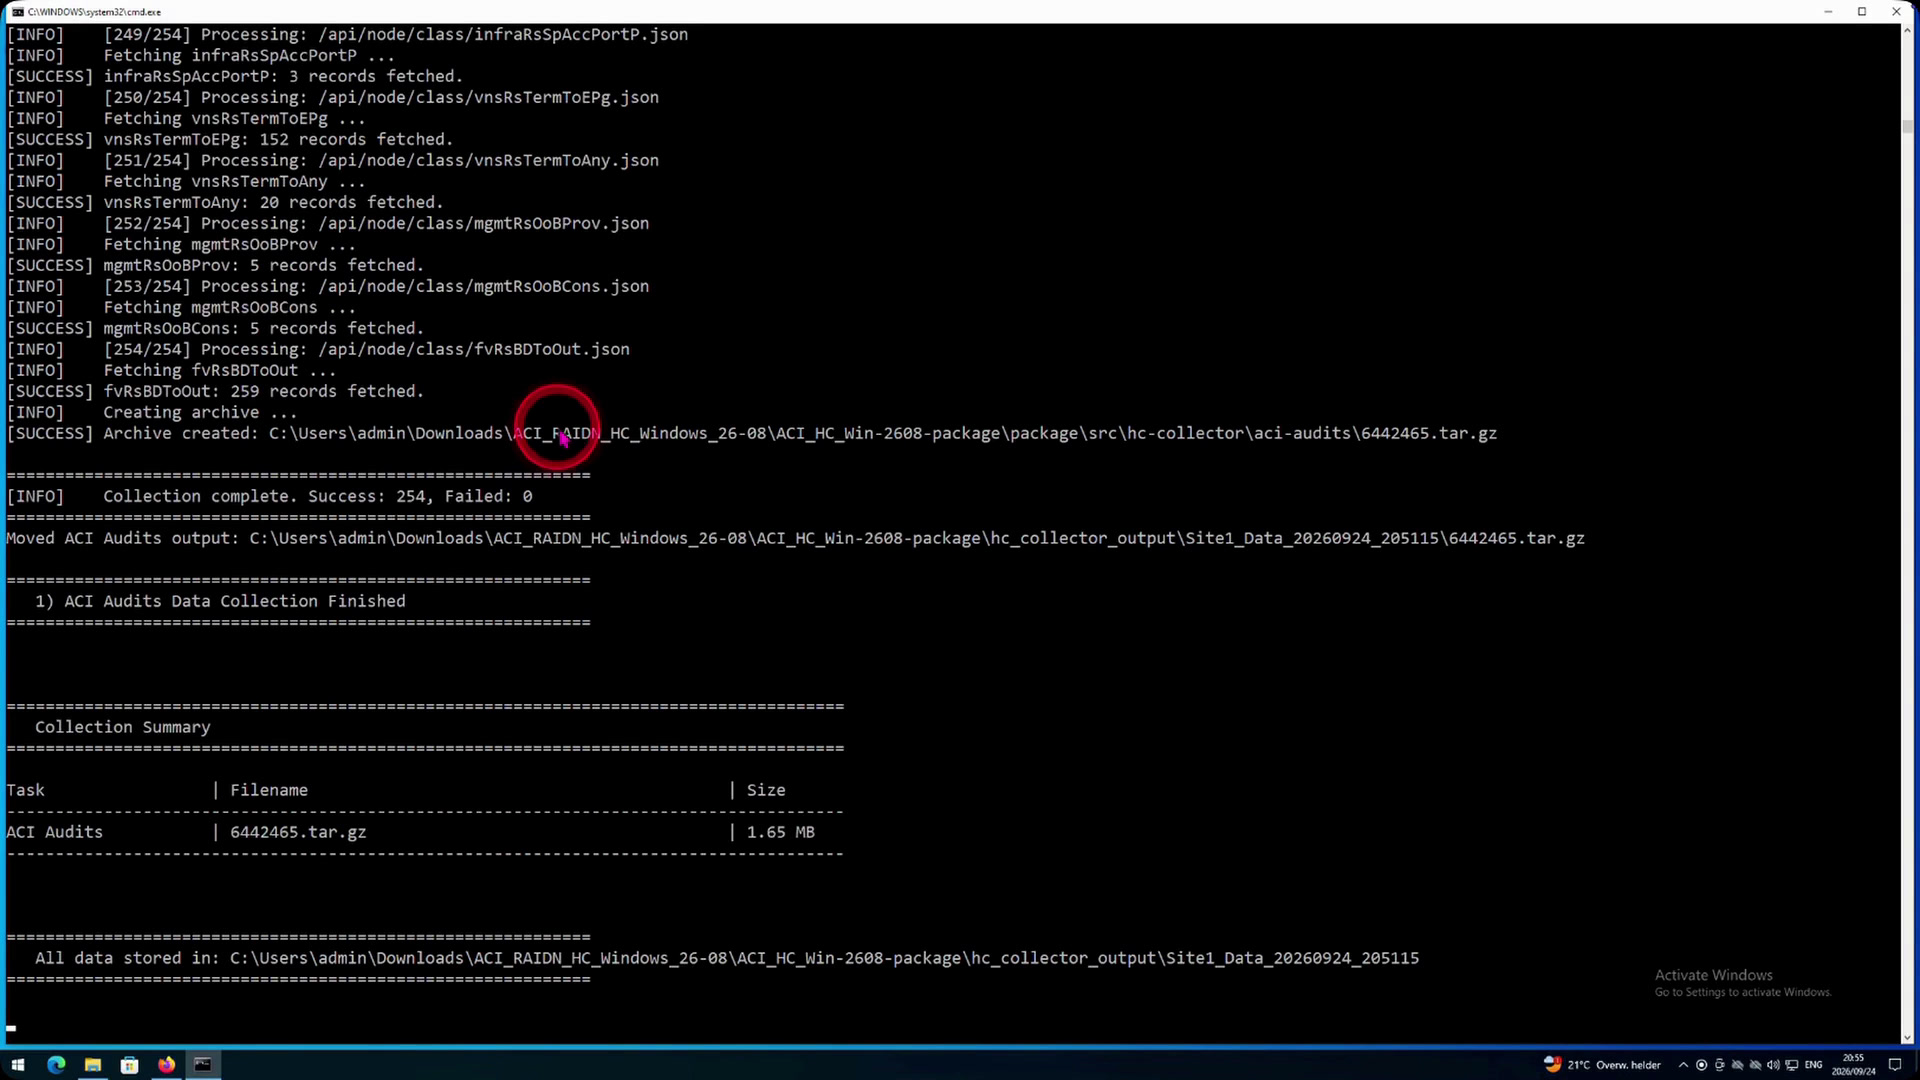
Task: Open the network status icon
Action: [1791, 1065]
